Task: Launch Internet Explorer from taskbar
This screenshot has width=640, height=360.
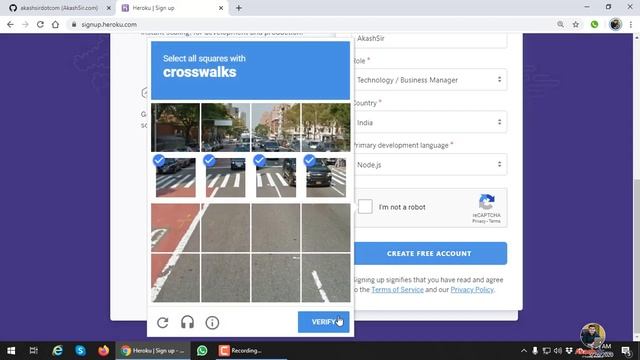Action: [x=58, y=350]
